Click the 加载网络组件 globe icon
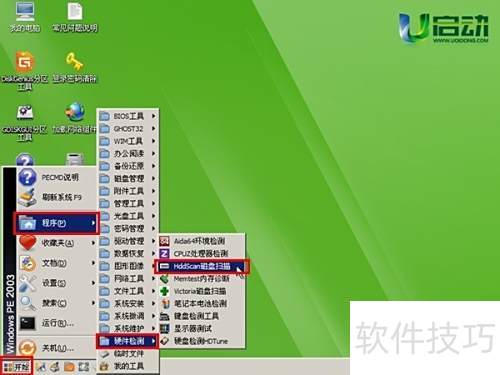Screen dimensions: 500x375 tap(75, 112)
